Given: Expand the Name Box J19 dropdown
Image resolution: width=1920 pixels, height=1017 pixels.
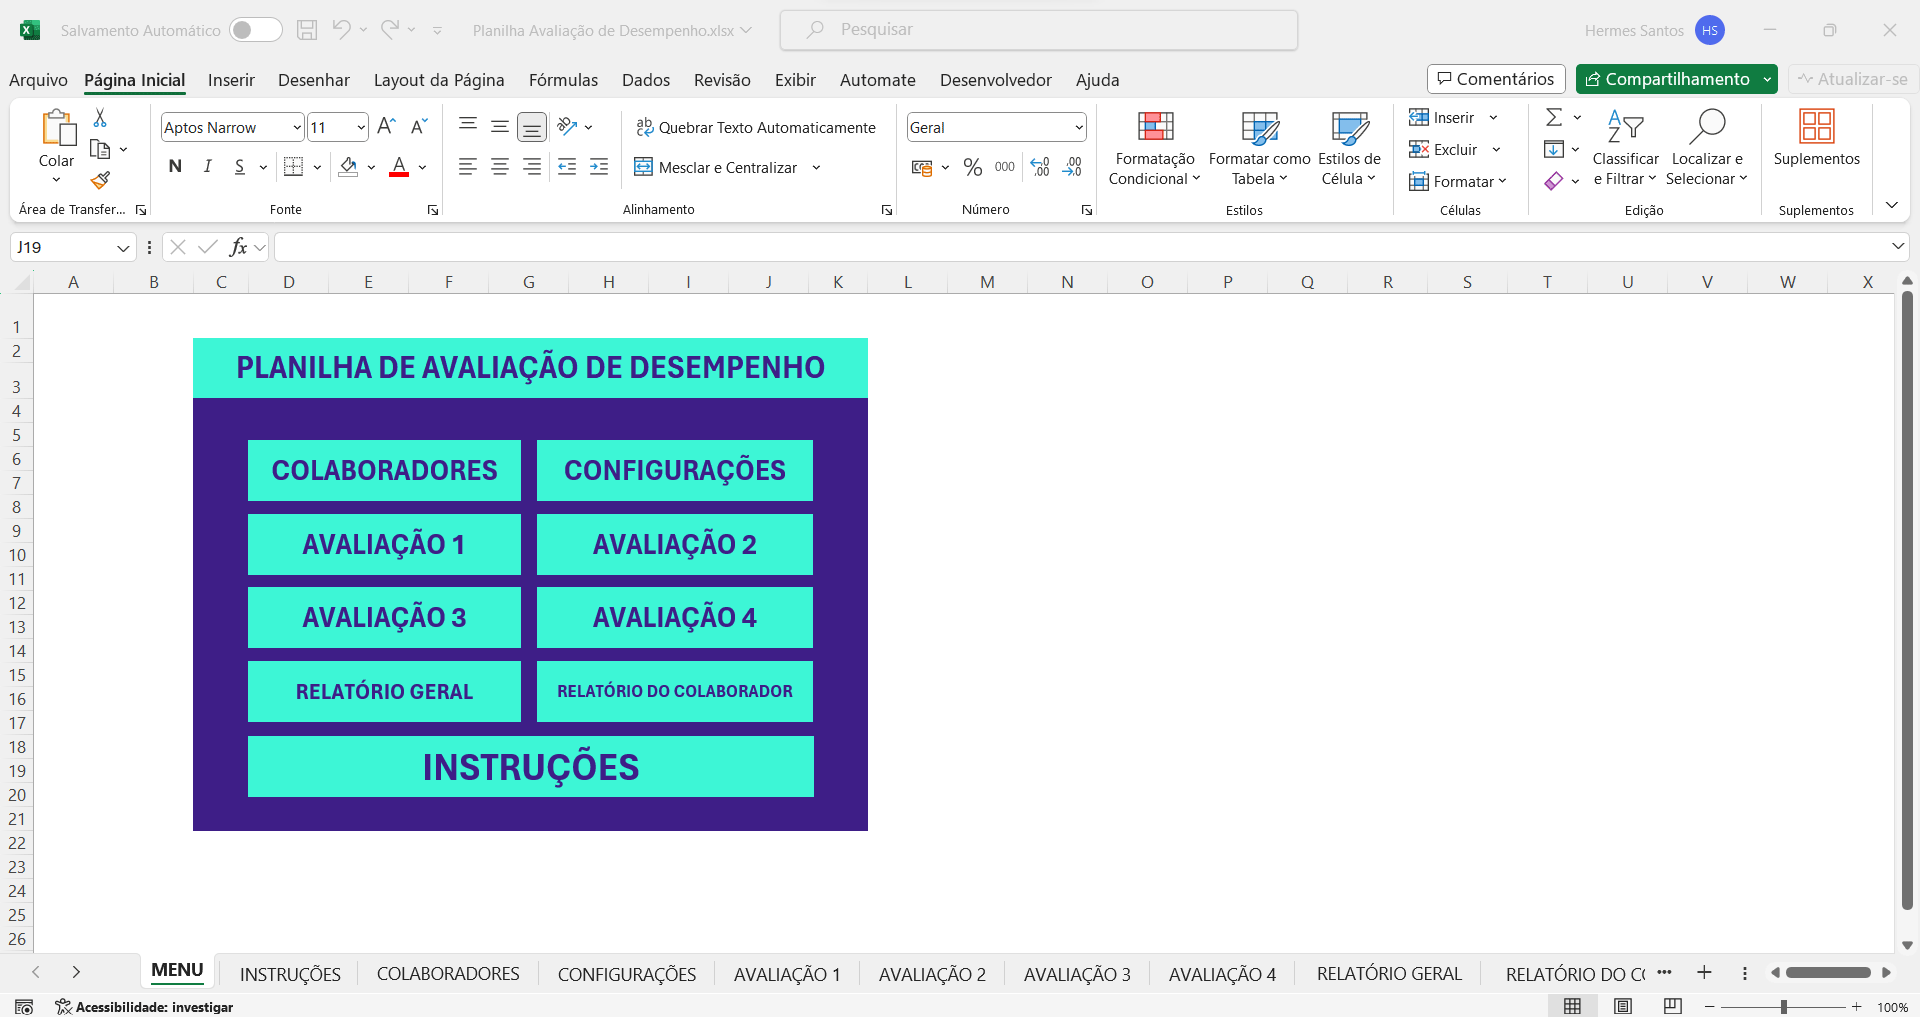Looking at the screenshot, I should [123, 247].
